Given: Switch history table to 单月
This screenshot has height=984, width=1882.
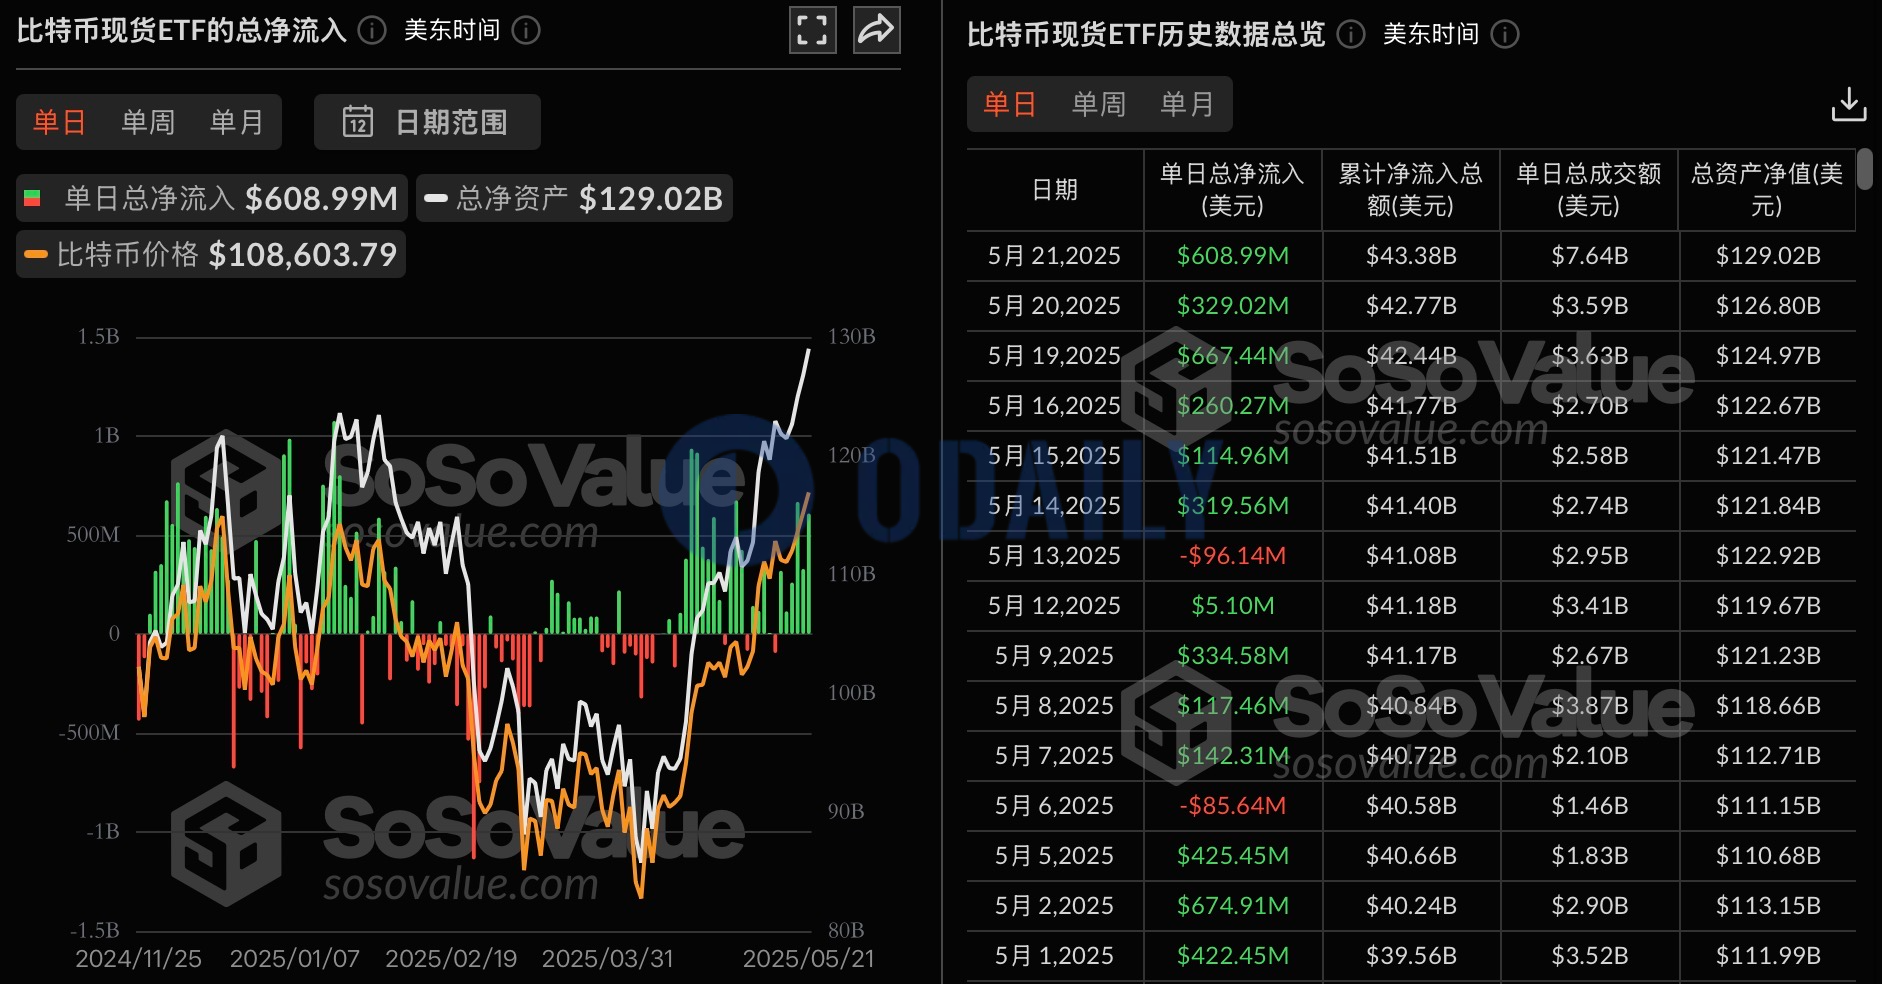Looking at the screenshot, I should [x=1187, y=104].
